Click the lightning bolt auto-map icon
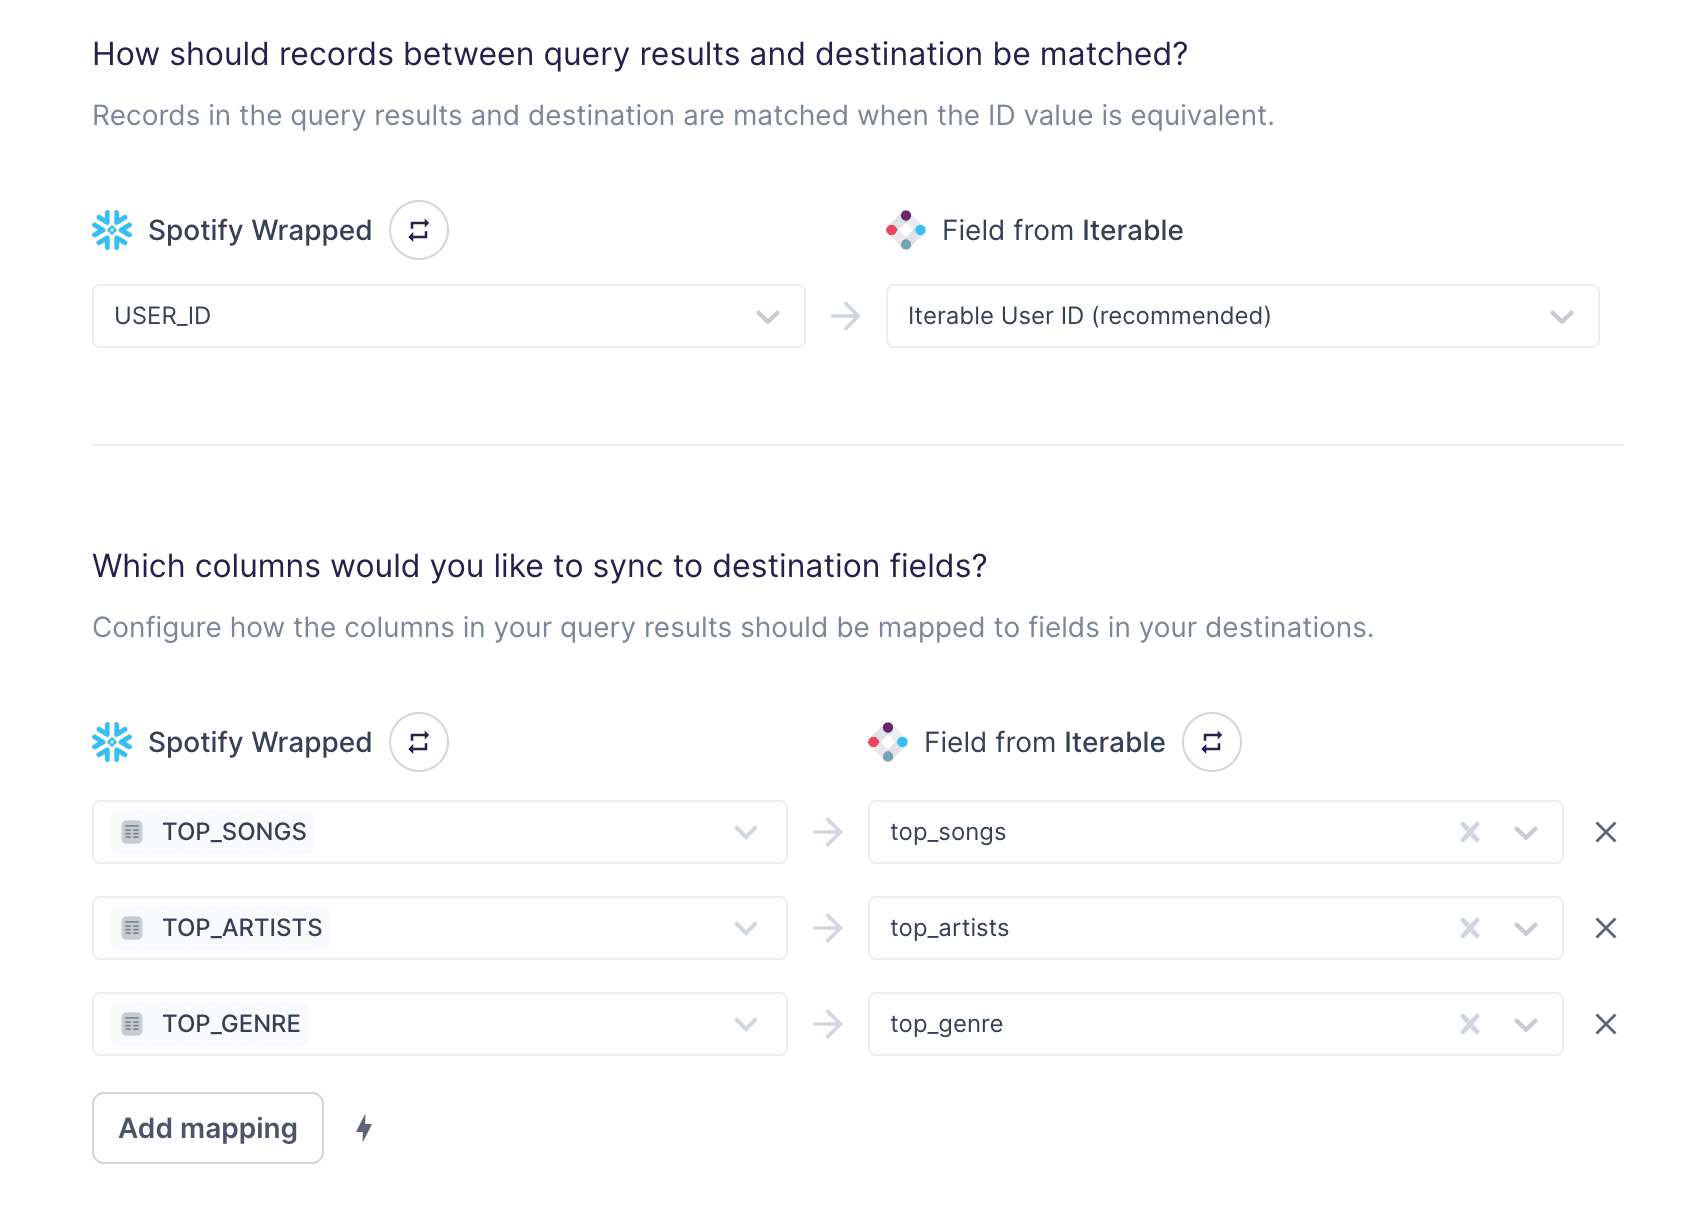Image resolution: width=1700 pixels, height=1222 pixels. [x=364, y=1128]
